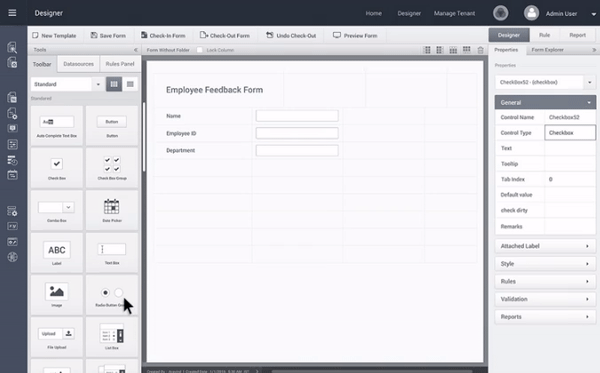Image resolution: width=600 pixels, height=373 pixels.
Task: Click the FV icon in the left sidebar
Action: 12,226
